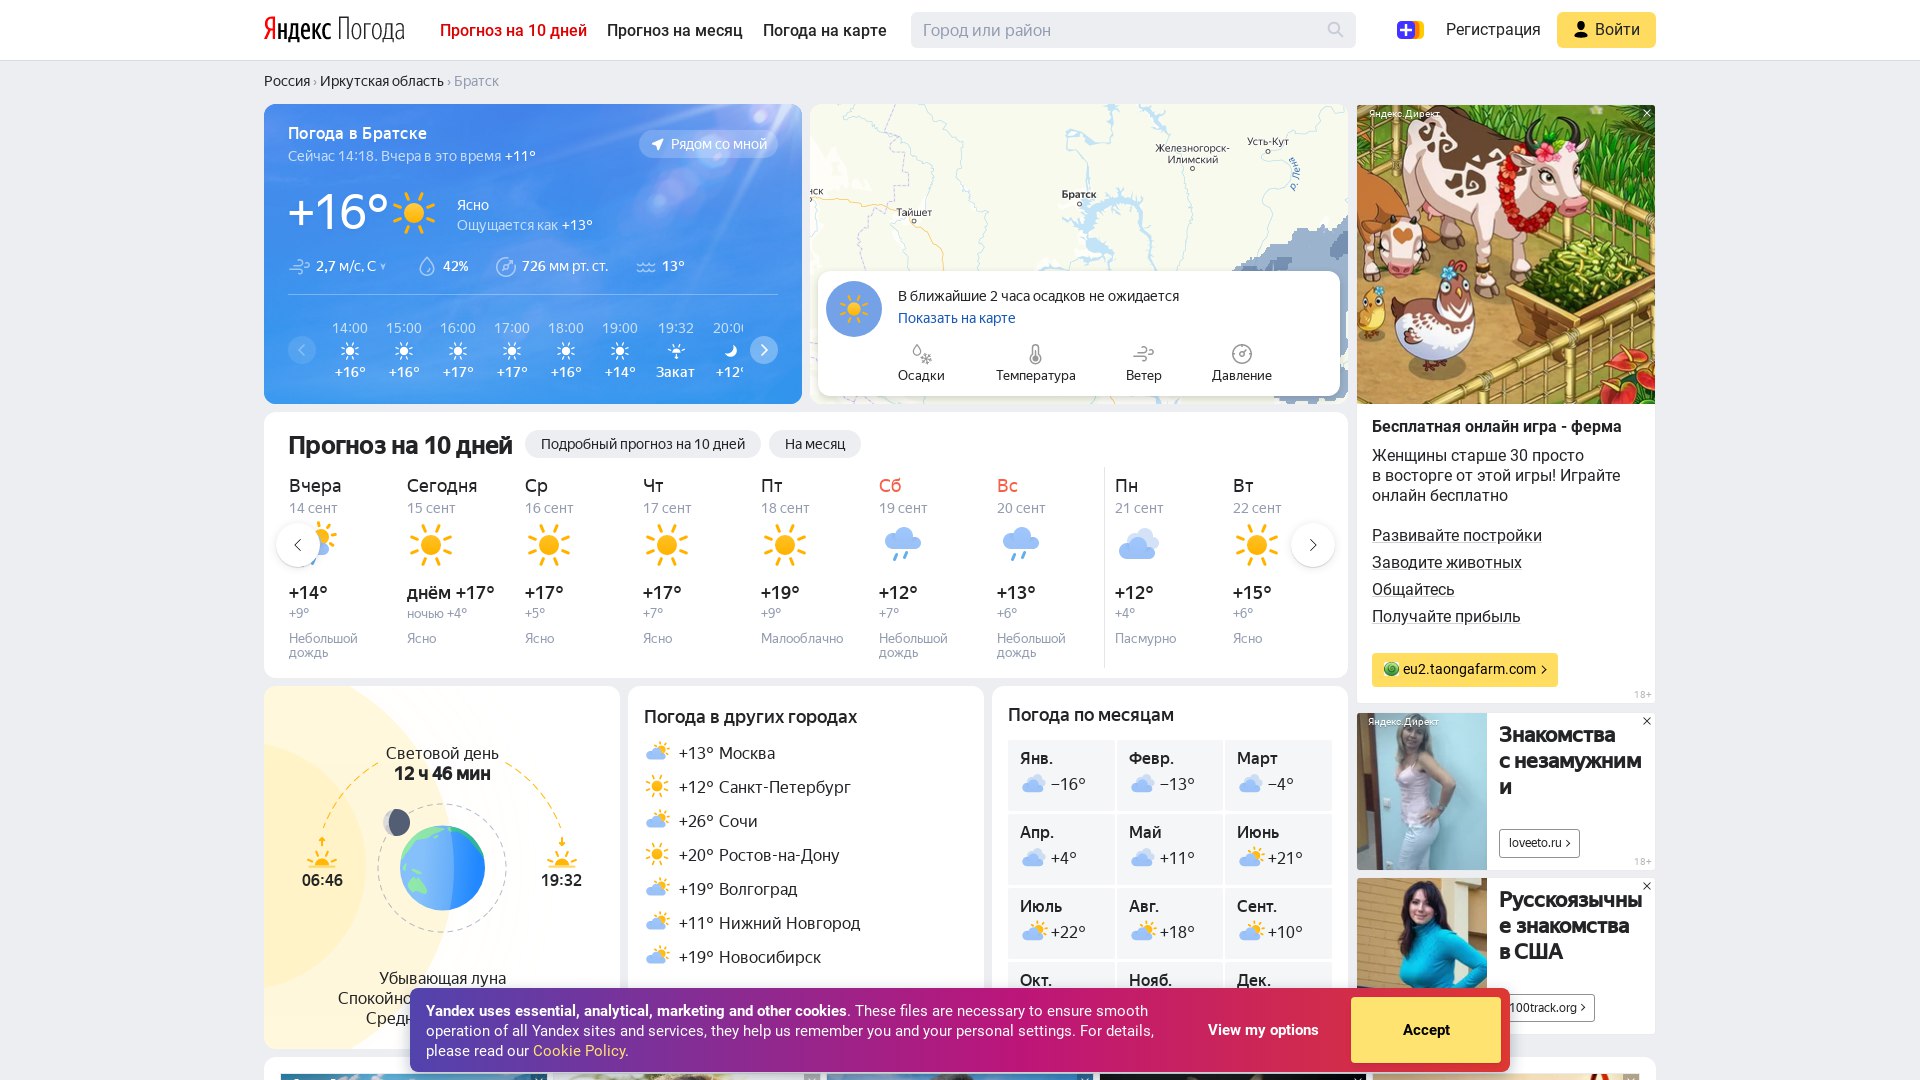This screenshot has height=1080, width=1920.
Task: Select the Осадки precipitation map icon
Action: (x=921, y=355)
